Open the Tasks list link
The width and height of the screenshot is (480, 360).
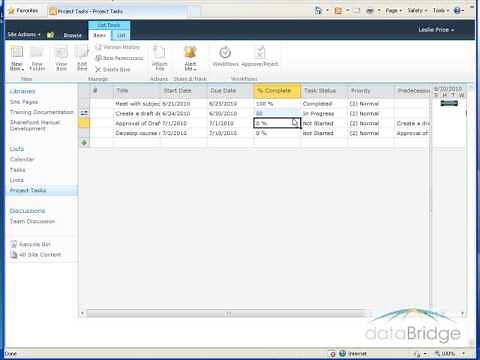tap(18, 170)
